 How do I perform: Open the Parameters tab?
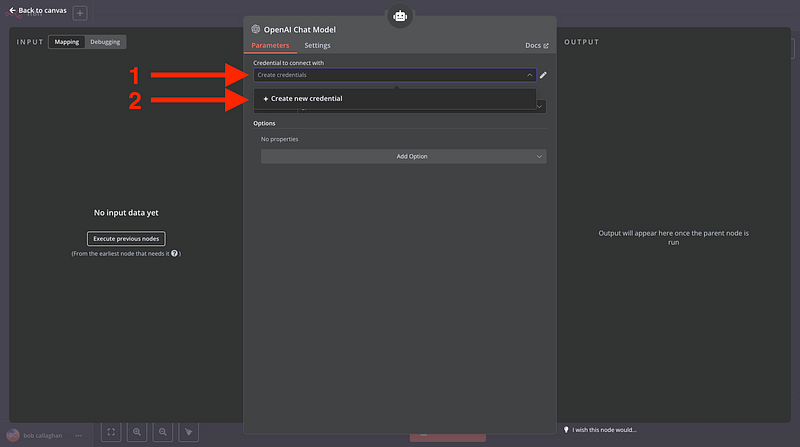click(270, 46)
